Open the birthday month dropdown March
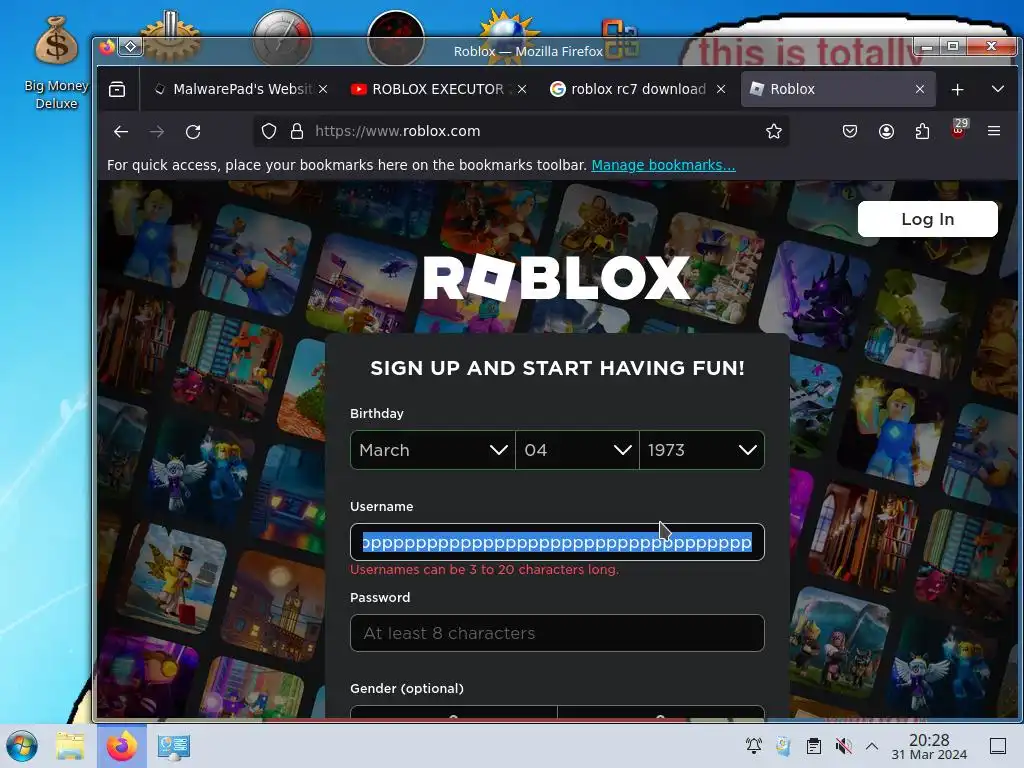The height and width of the screenshot is (768, 1024). pyautogui.click(x=432, y=450)
